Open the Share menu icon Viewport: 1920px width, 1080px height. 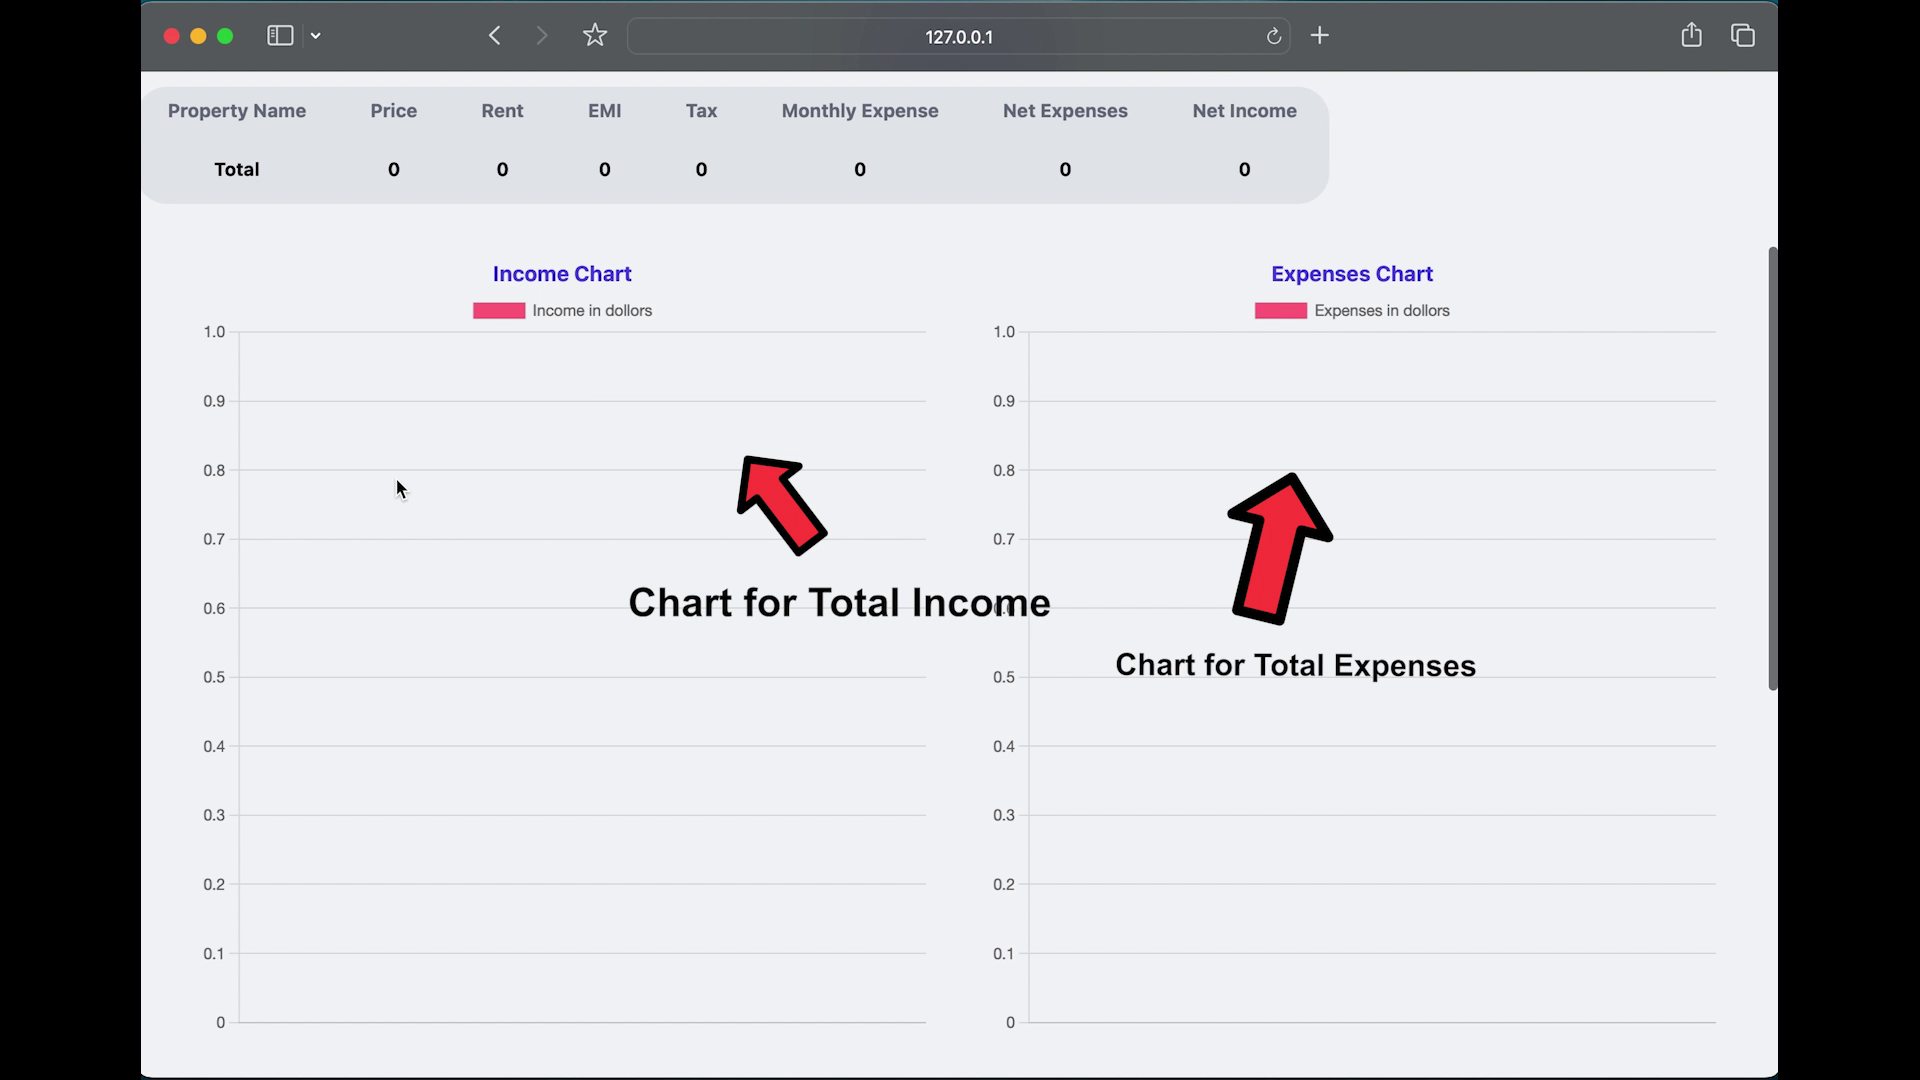[1691, 35]
